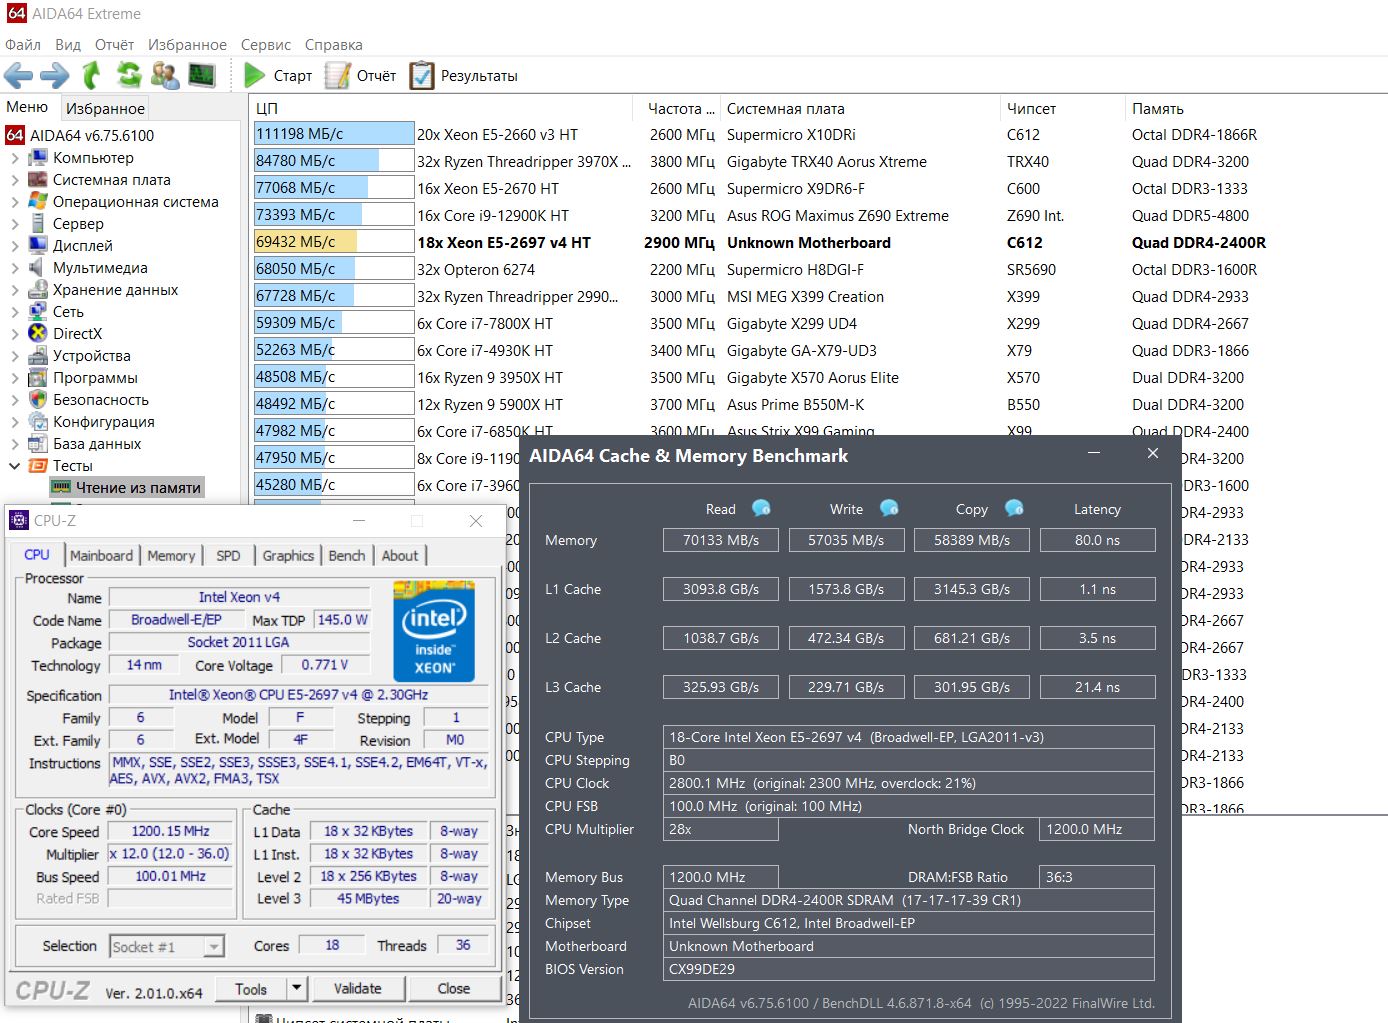This screenshot has height=1023, width=1388.
Task: Click the Read column info bubble icon
Action: (761, 508)
